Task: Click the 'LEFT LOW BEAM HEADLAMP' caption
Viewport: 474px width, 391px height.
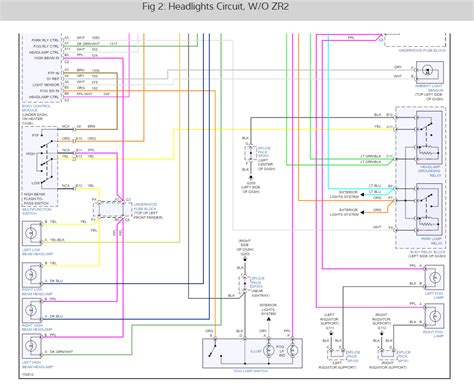Action: 37,252
